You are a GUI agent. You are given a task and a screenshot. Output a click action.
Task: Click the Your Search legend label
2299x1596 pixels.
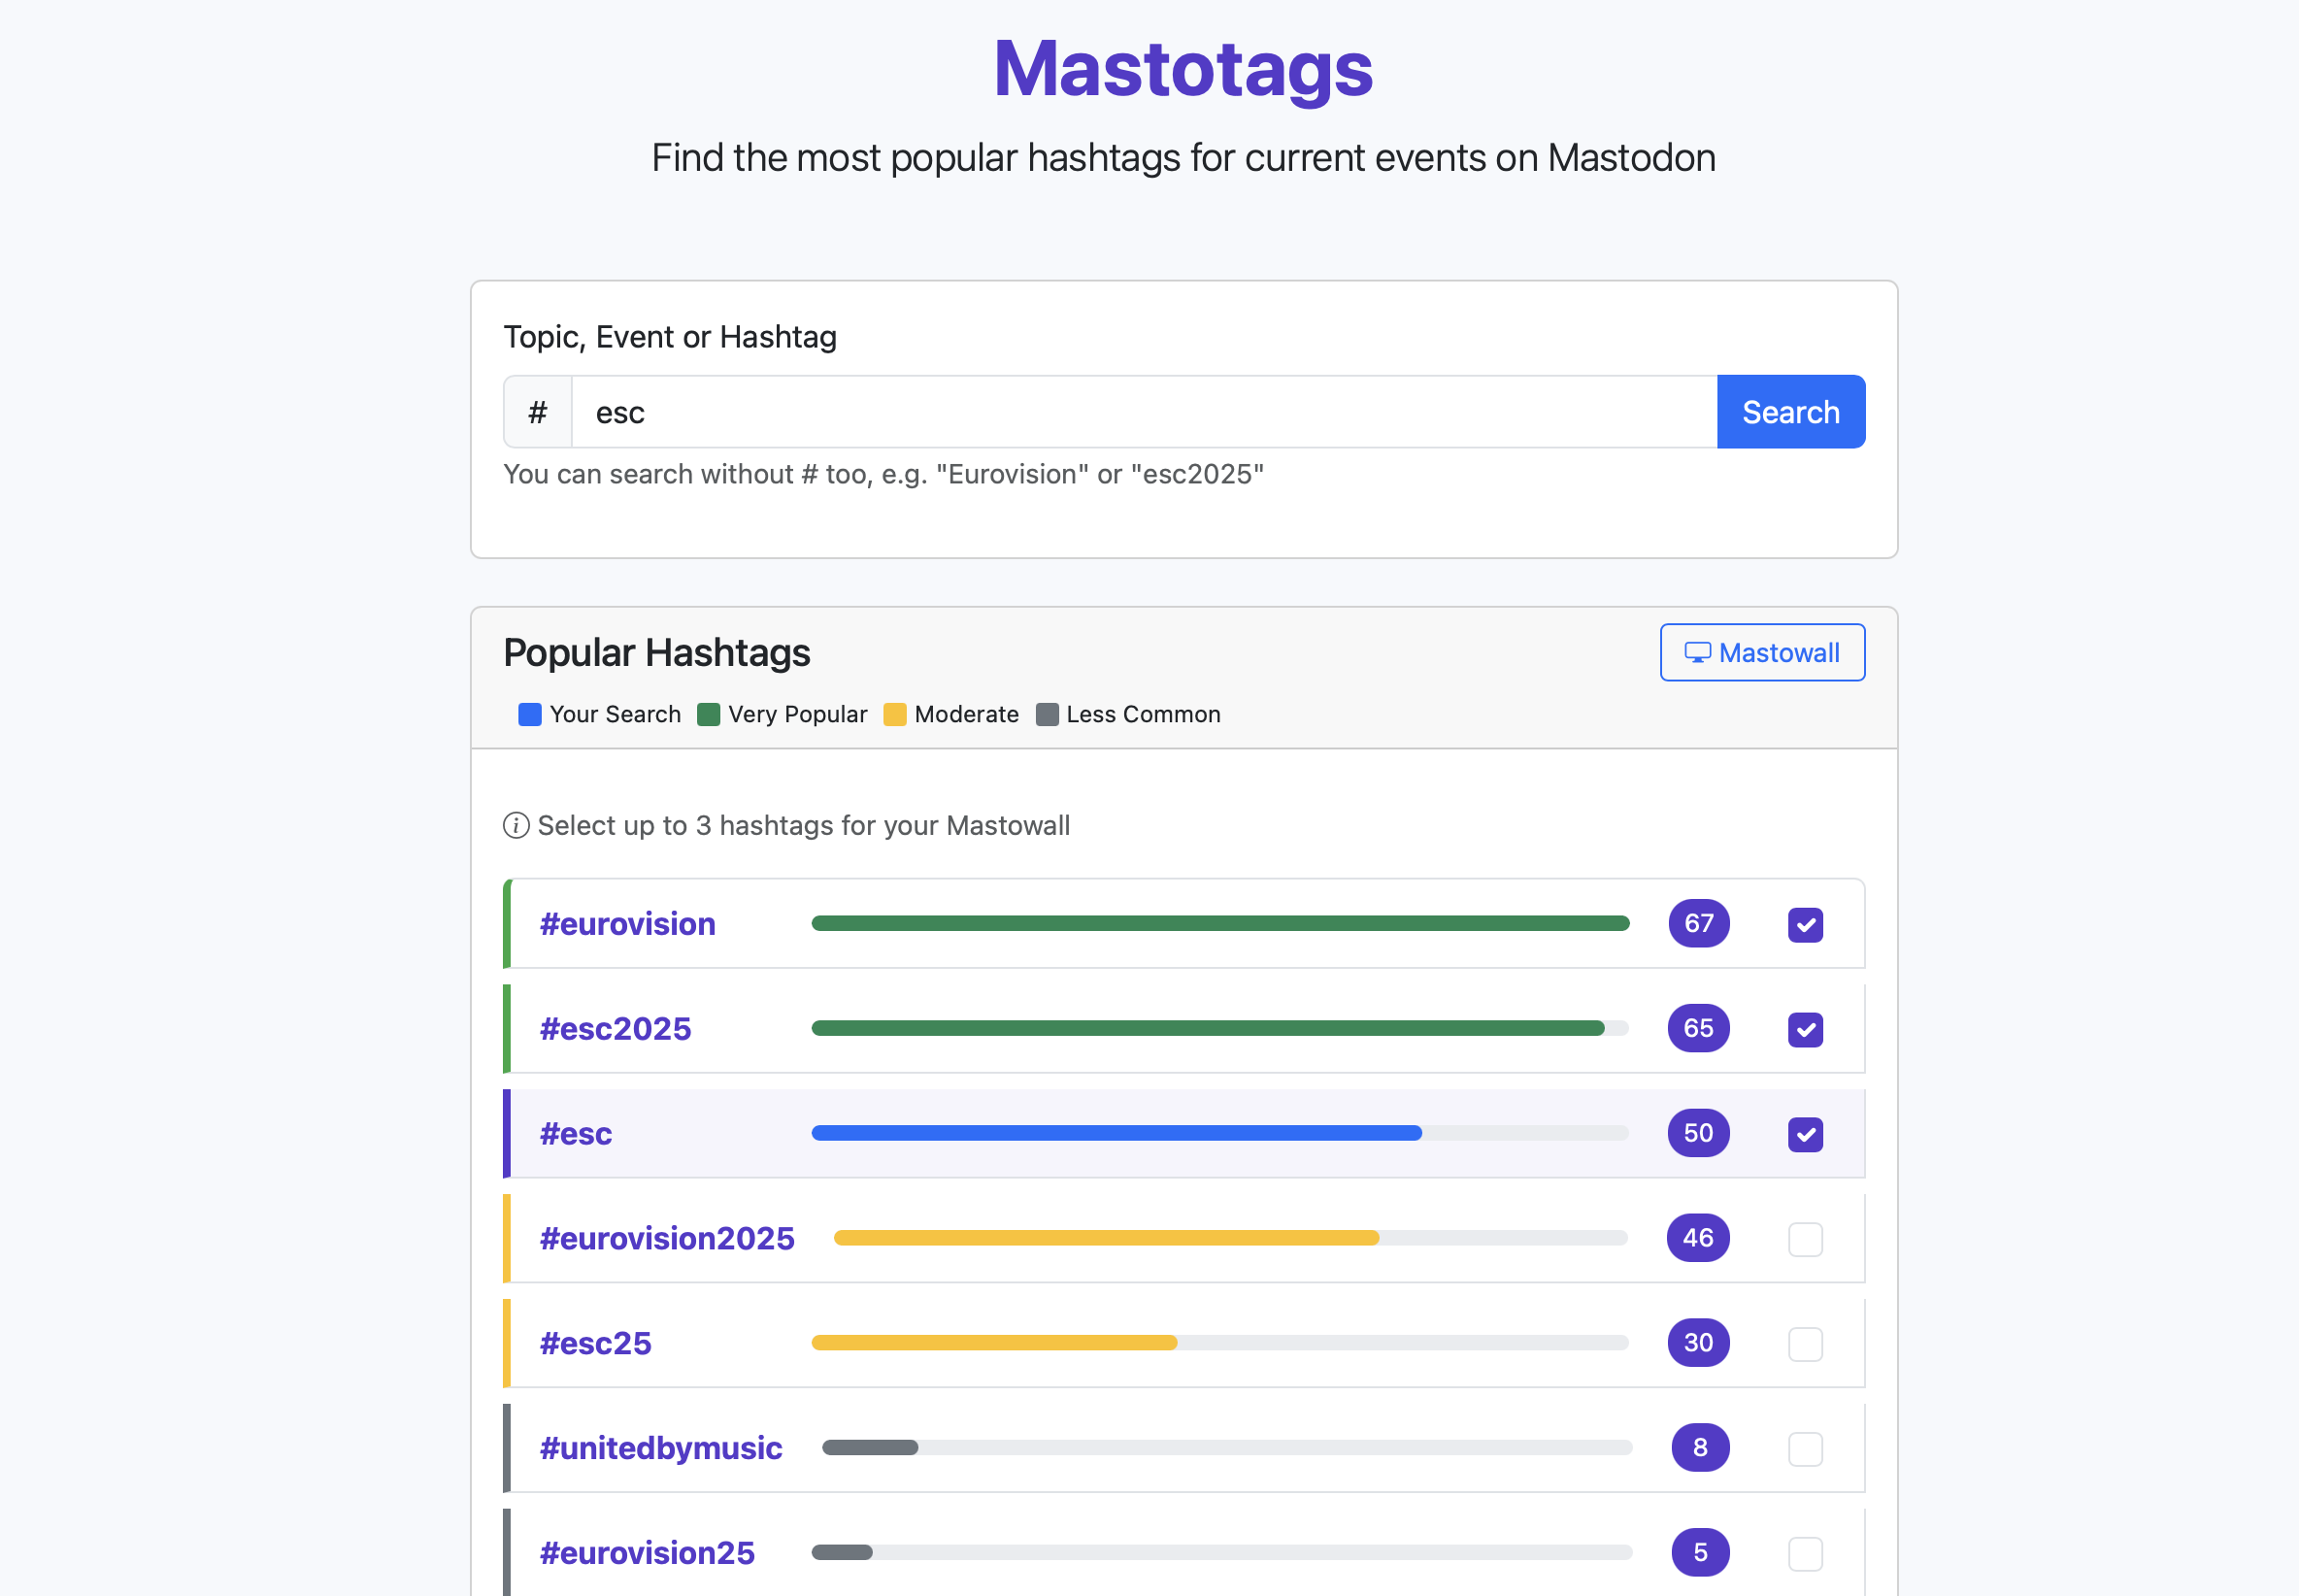pos(615,714)
